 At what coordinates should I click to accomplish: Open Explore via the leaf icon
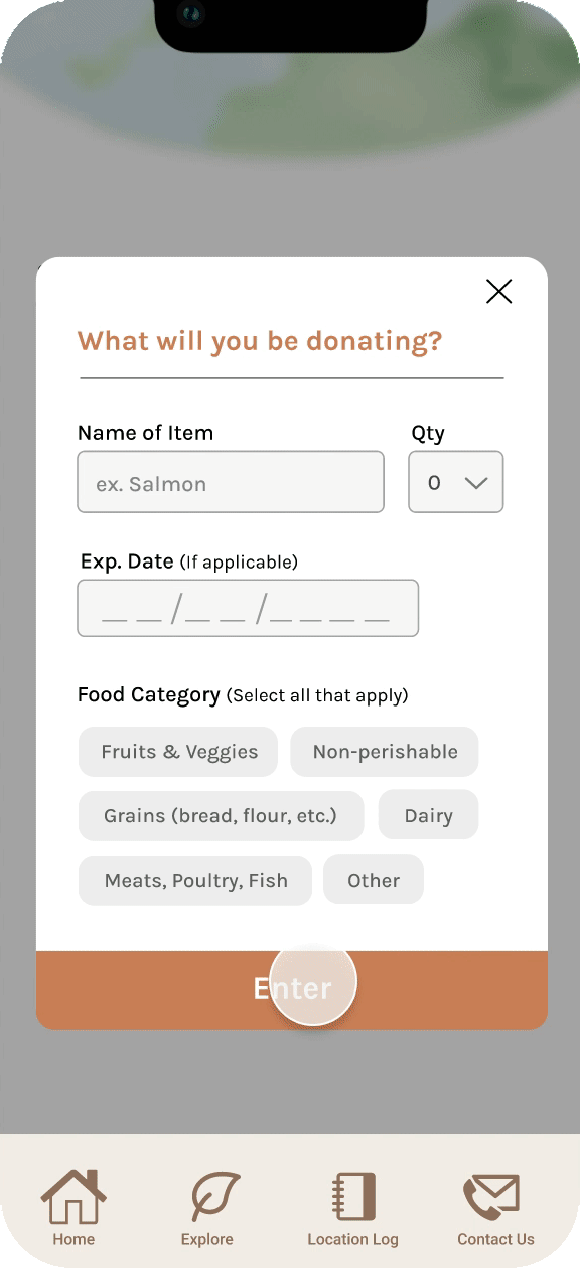[x=215, y=1197]
